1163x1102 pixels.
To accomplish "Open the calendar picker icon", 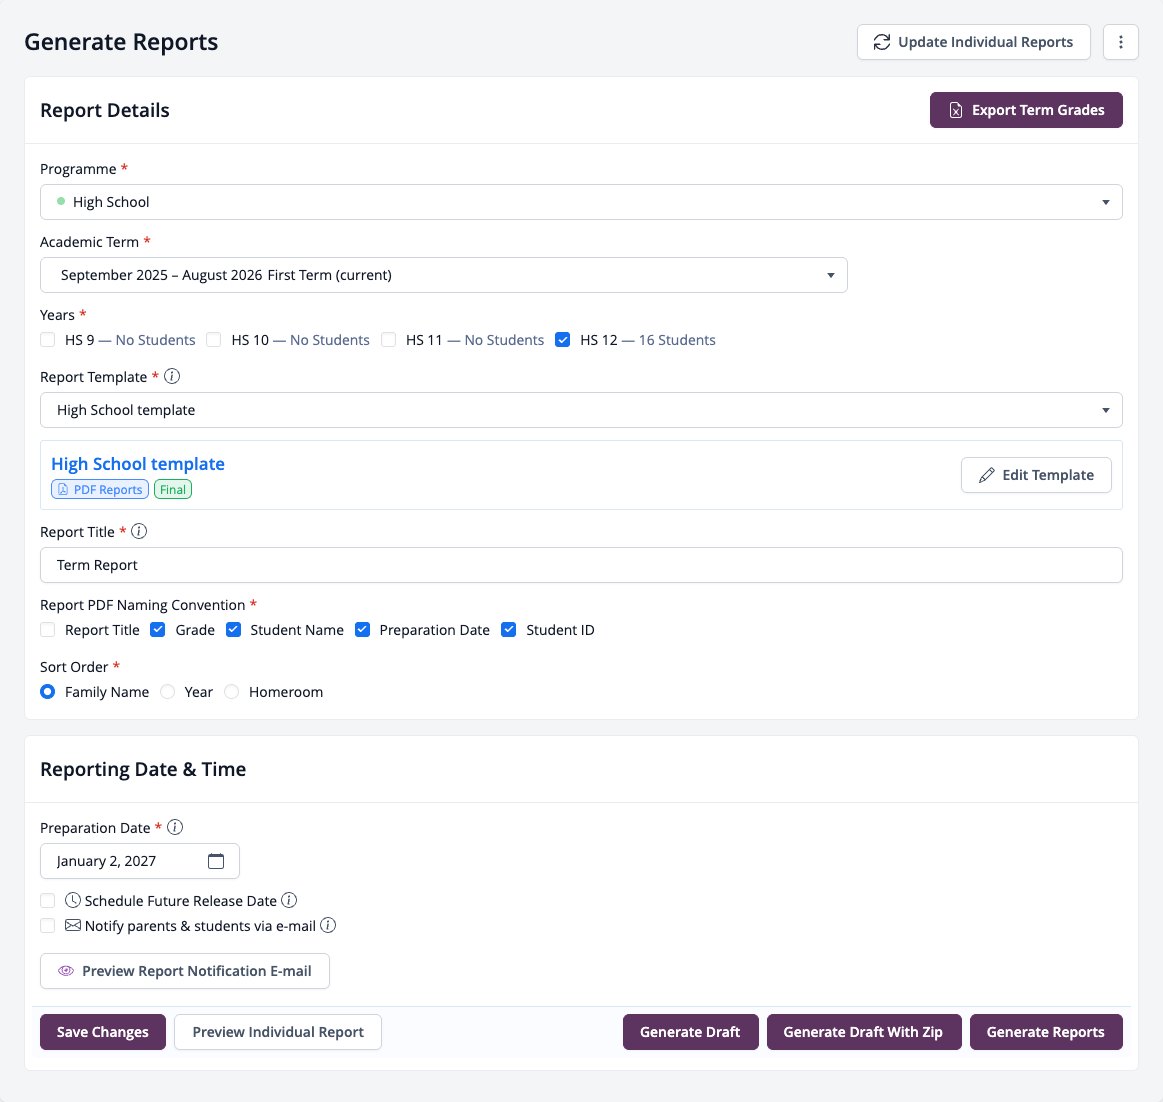I will (216, 861).
